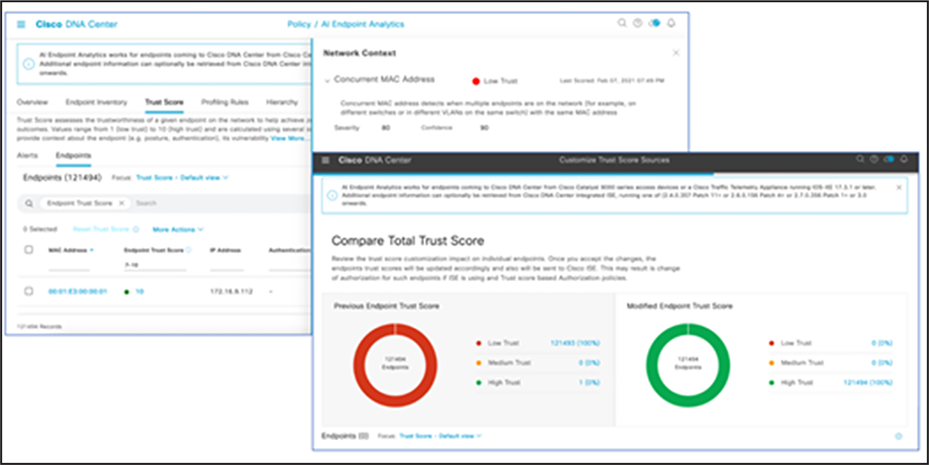Click Endpoint Trust Score filter field 7-10
The width and height of the screenshot is (929, 465).
155,267
